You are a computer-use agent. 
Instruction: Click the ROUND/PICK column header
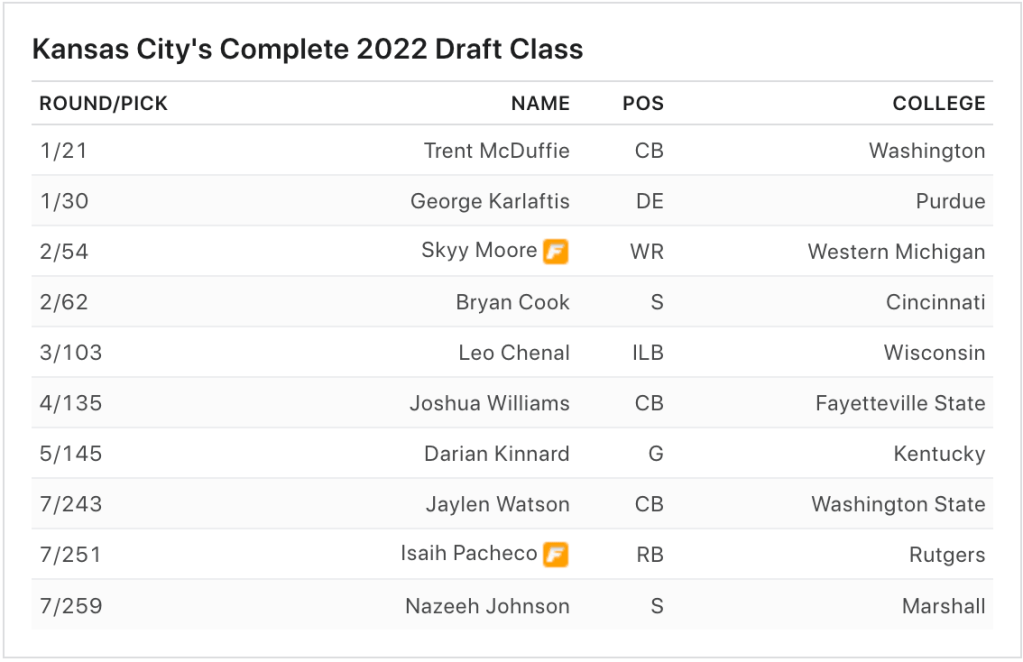tap(104, 103)
